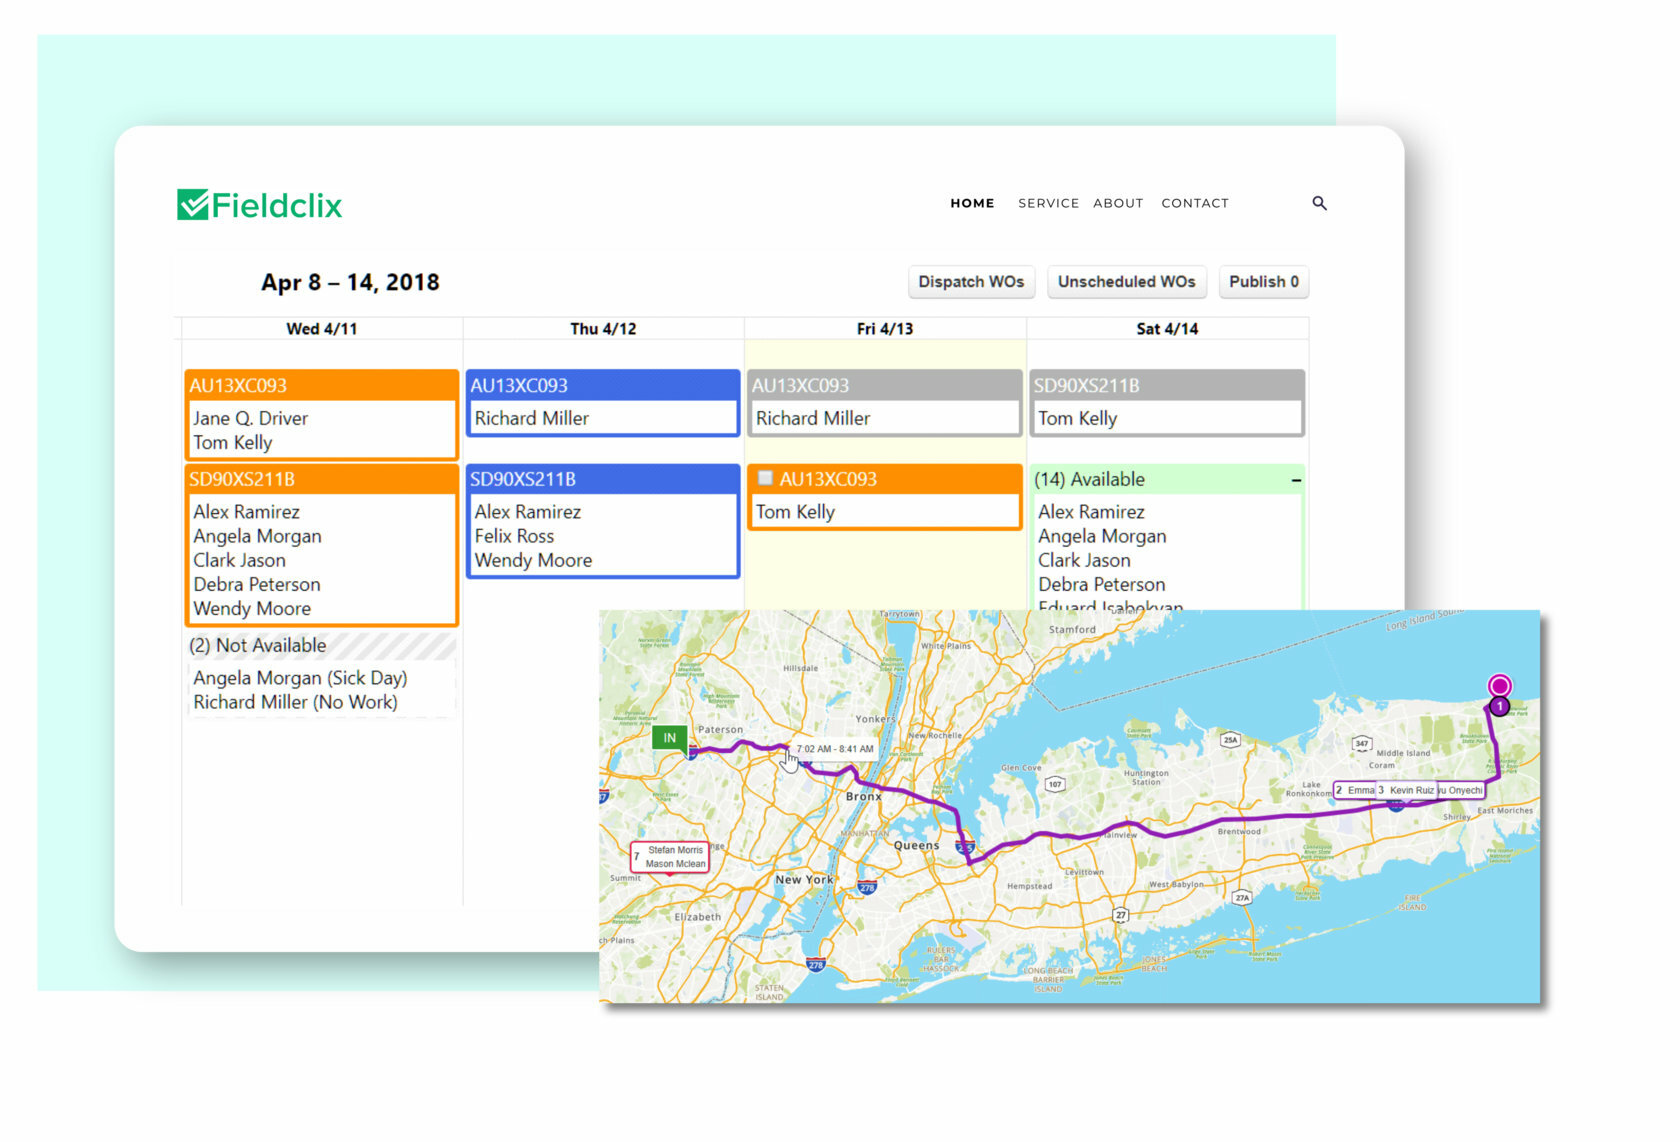Click the Fieldclix checkmark logo
The width and height of the screenshot is (1680, 1142).
click(x=193, y=204)
